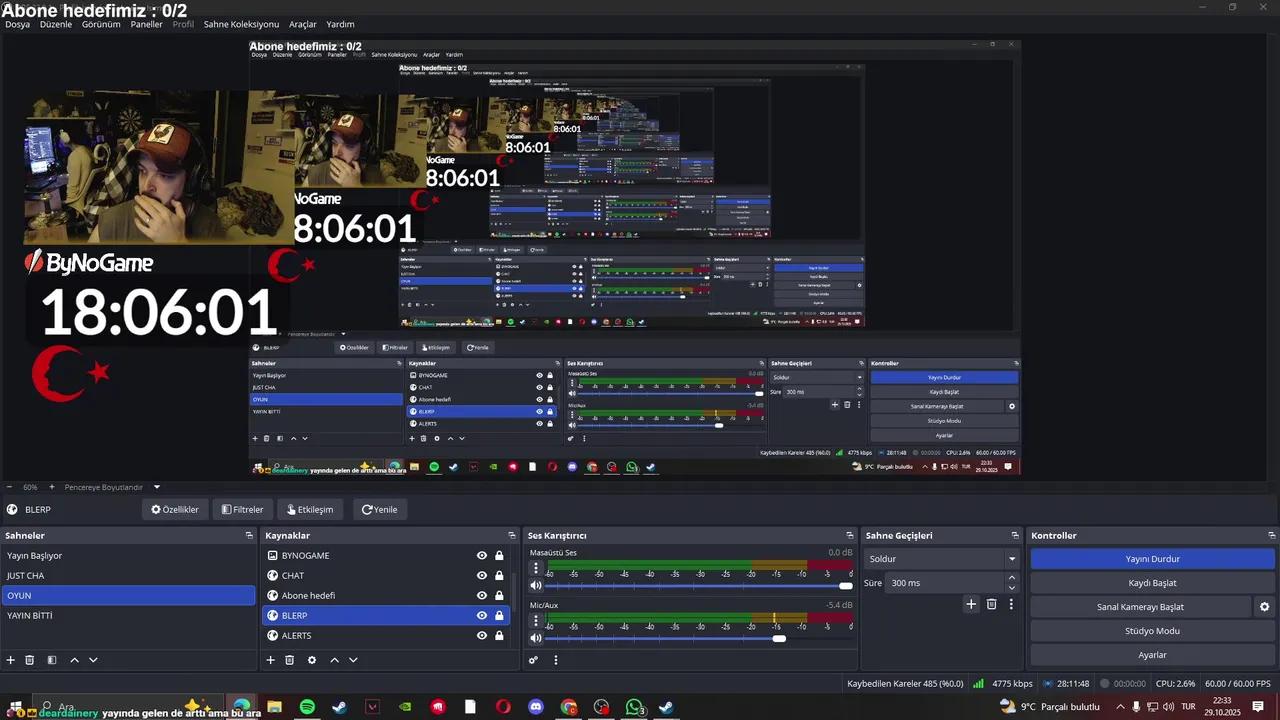Screen dimensions: 1280x720
Task: Hide the BLERP source
Action: tap(482, 616)
